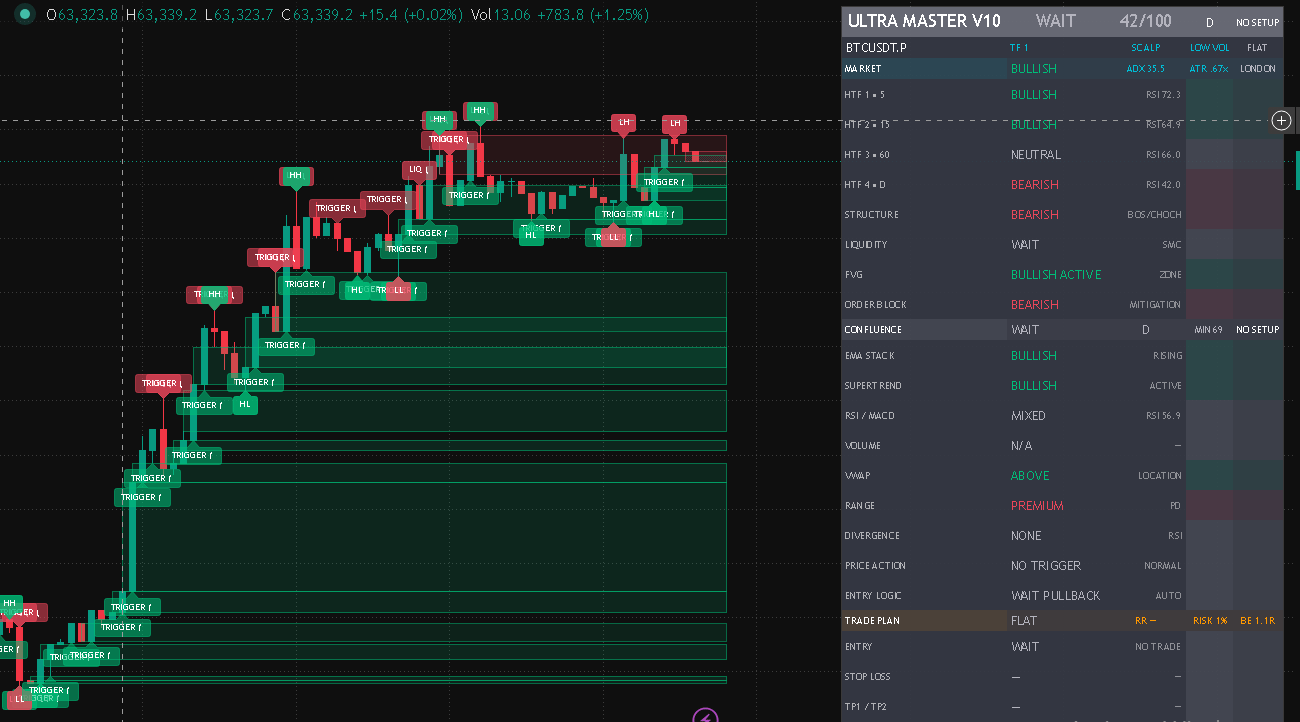Click the STRUCTURE row label
Viewport: 1300px width, 722px height.
pyautogui.click(x=871, y=215)
